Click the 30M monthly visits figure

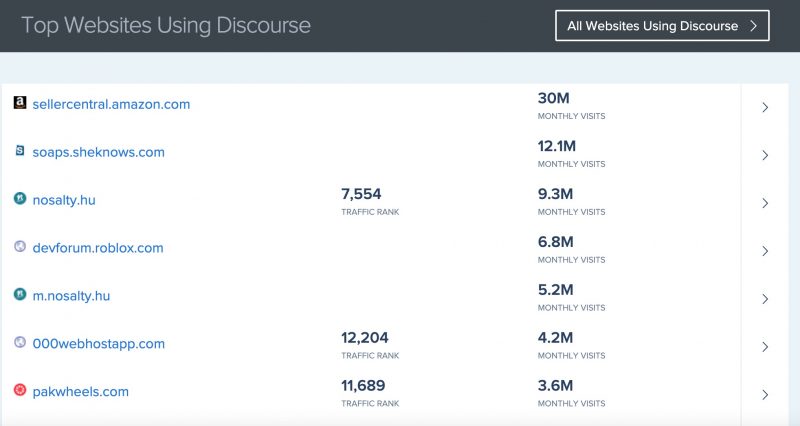(x=554, y=98)
